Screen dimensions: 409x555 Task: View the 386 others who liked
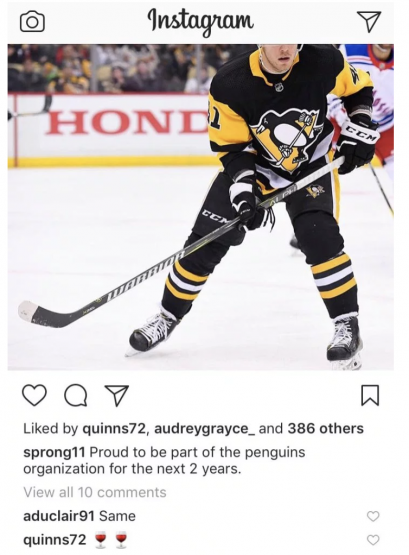(x=326, y=429)
